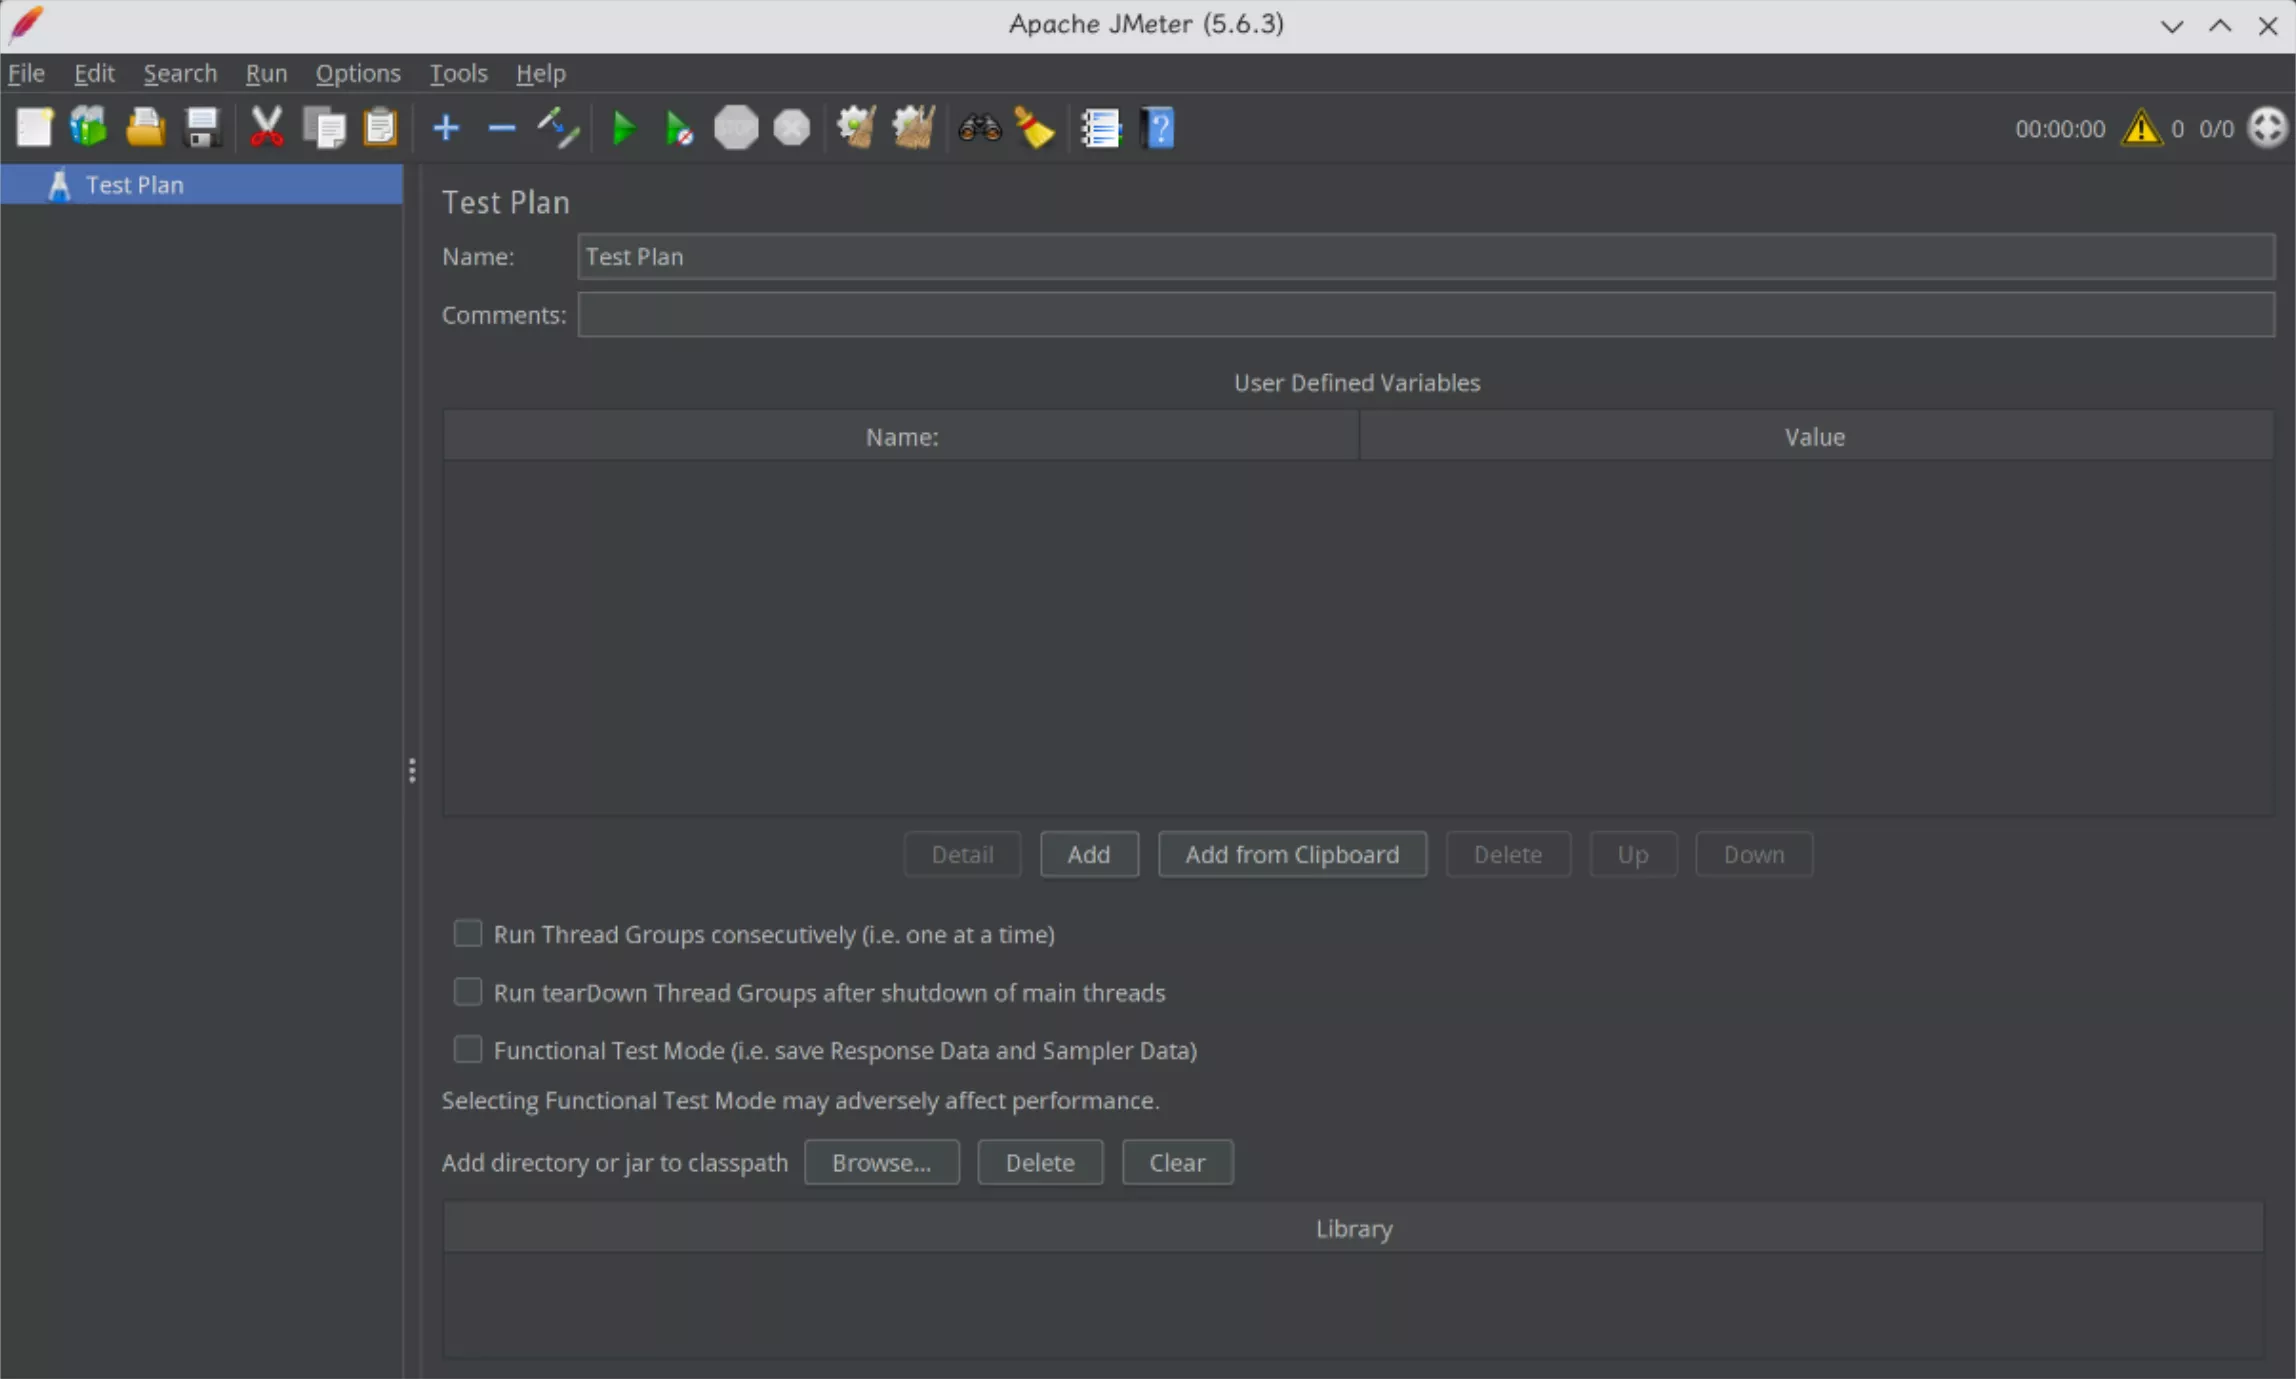Check Run tearDown Thread Groups option

(x=468, y=992)
